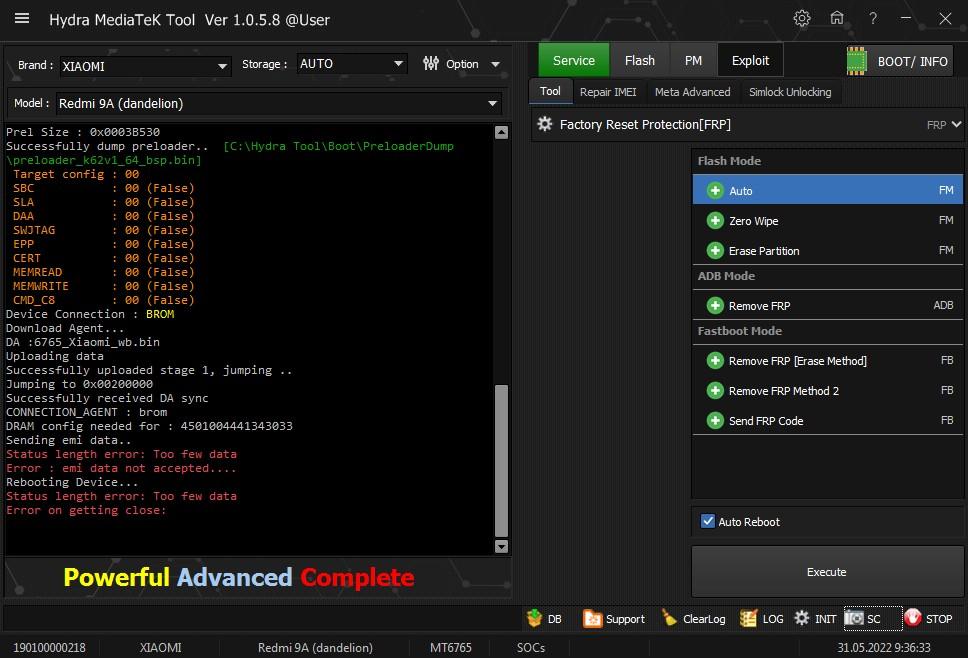Click the home icon in title bar

tap(837, 19)
